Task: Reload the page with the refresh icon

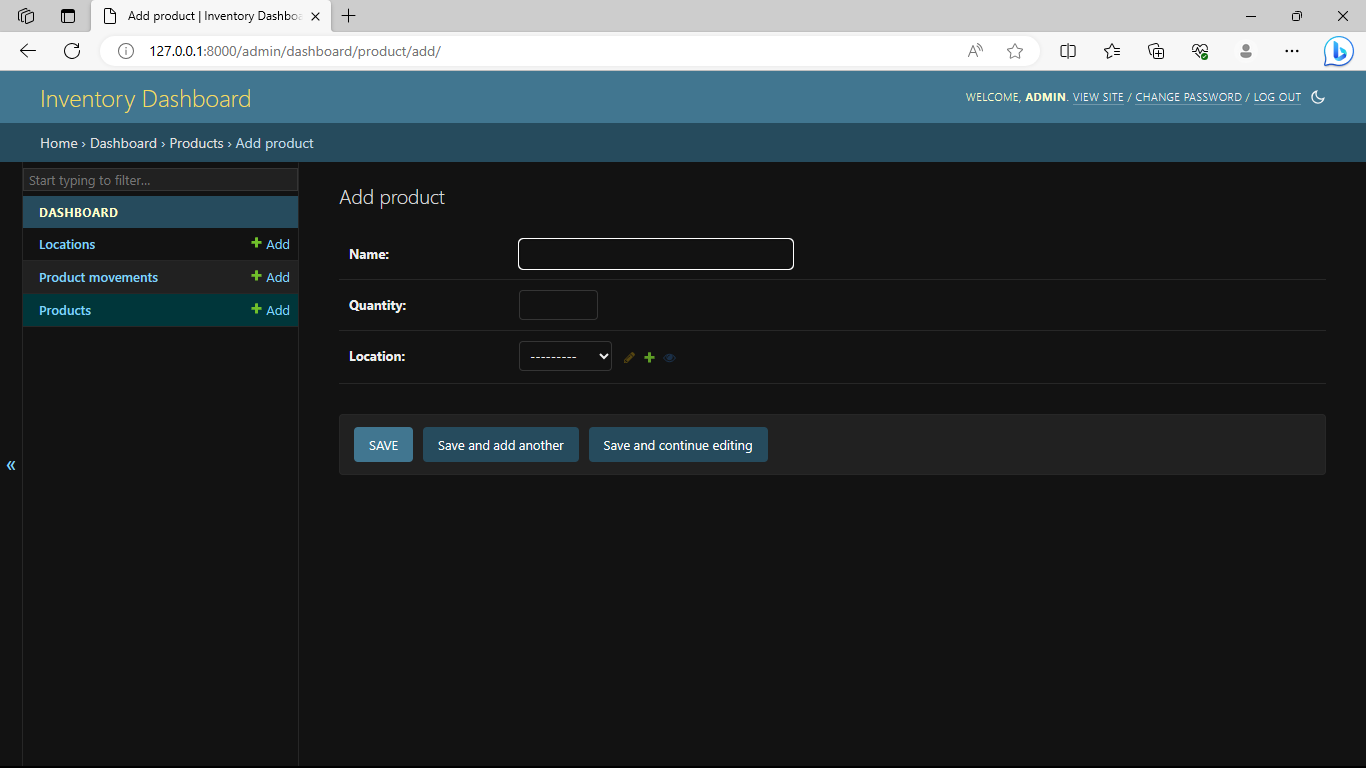Action: coord(71,51)
